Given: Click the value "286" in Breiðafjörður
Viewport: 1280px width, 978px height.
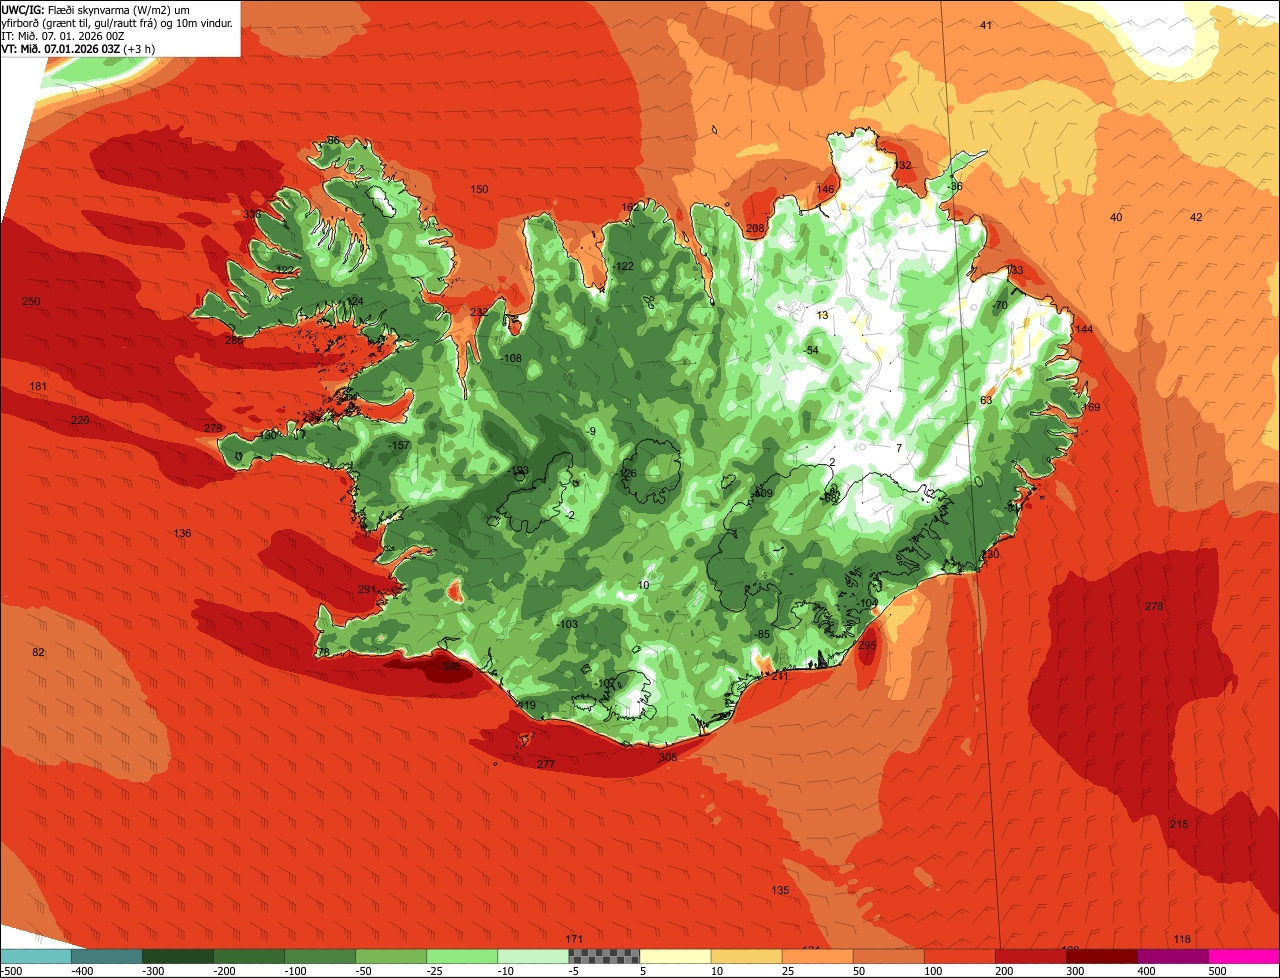Looking at the screenshot, I should [x=234, y=340].
